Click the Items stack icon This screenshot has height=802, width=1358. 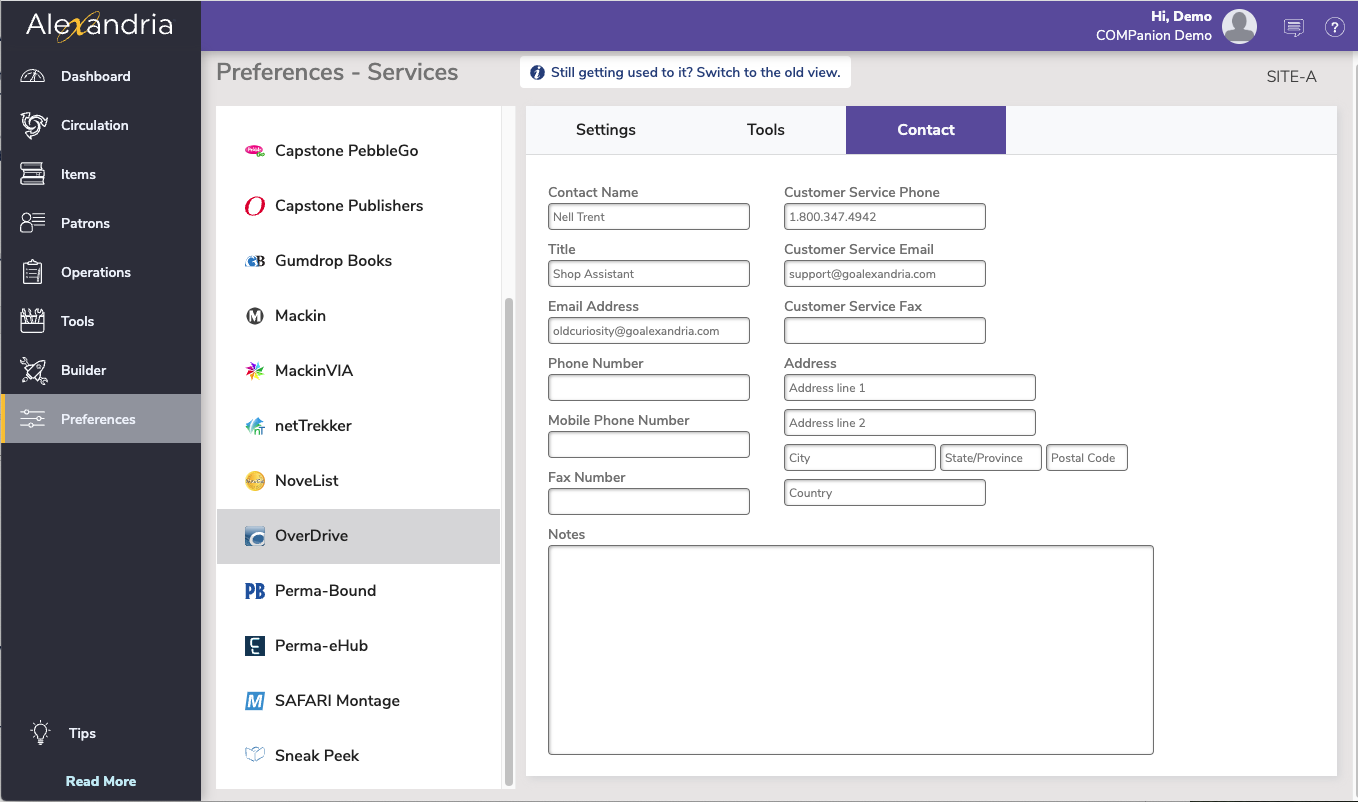coord(33,174)
